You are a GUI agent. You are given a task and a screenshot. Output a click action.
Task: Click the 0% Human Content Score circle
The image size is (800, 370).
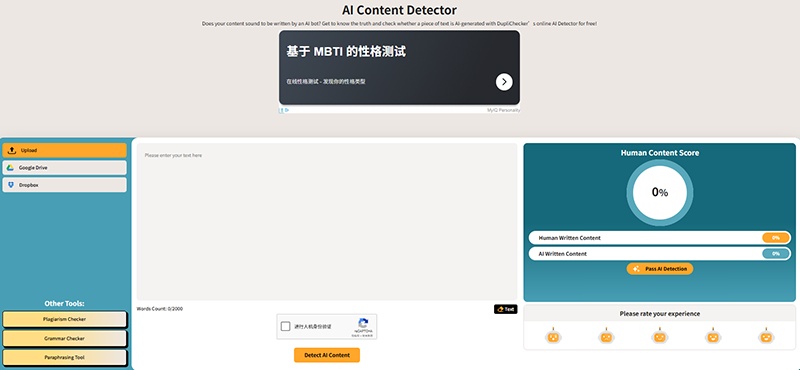660,192
